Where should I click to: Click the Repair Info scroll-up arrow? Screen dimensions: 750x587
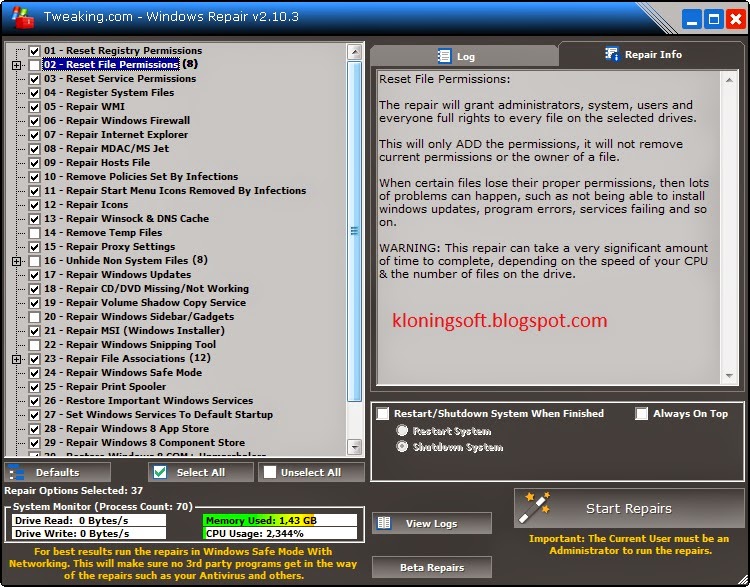[x=729, y=80]
